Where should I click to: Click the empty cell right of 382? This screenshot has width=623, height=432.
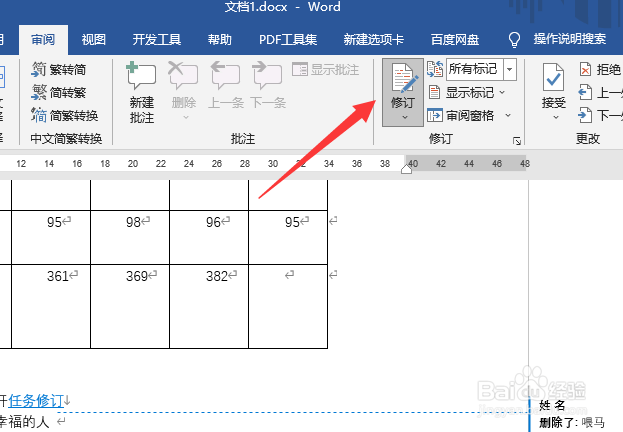(x=288, y=306)
